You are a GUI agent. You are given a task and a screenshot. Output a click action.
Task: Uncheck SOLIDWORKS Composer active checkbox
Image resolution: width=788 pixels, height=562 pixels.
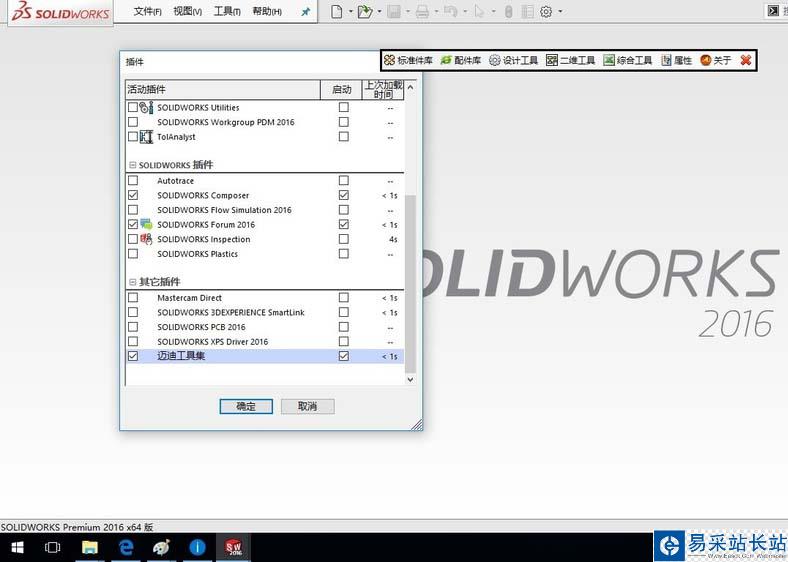tap(133, 195)
